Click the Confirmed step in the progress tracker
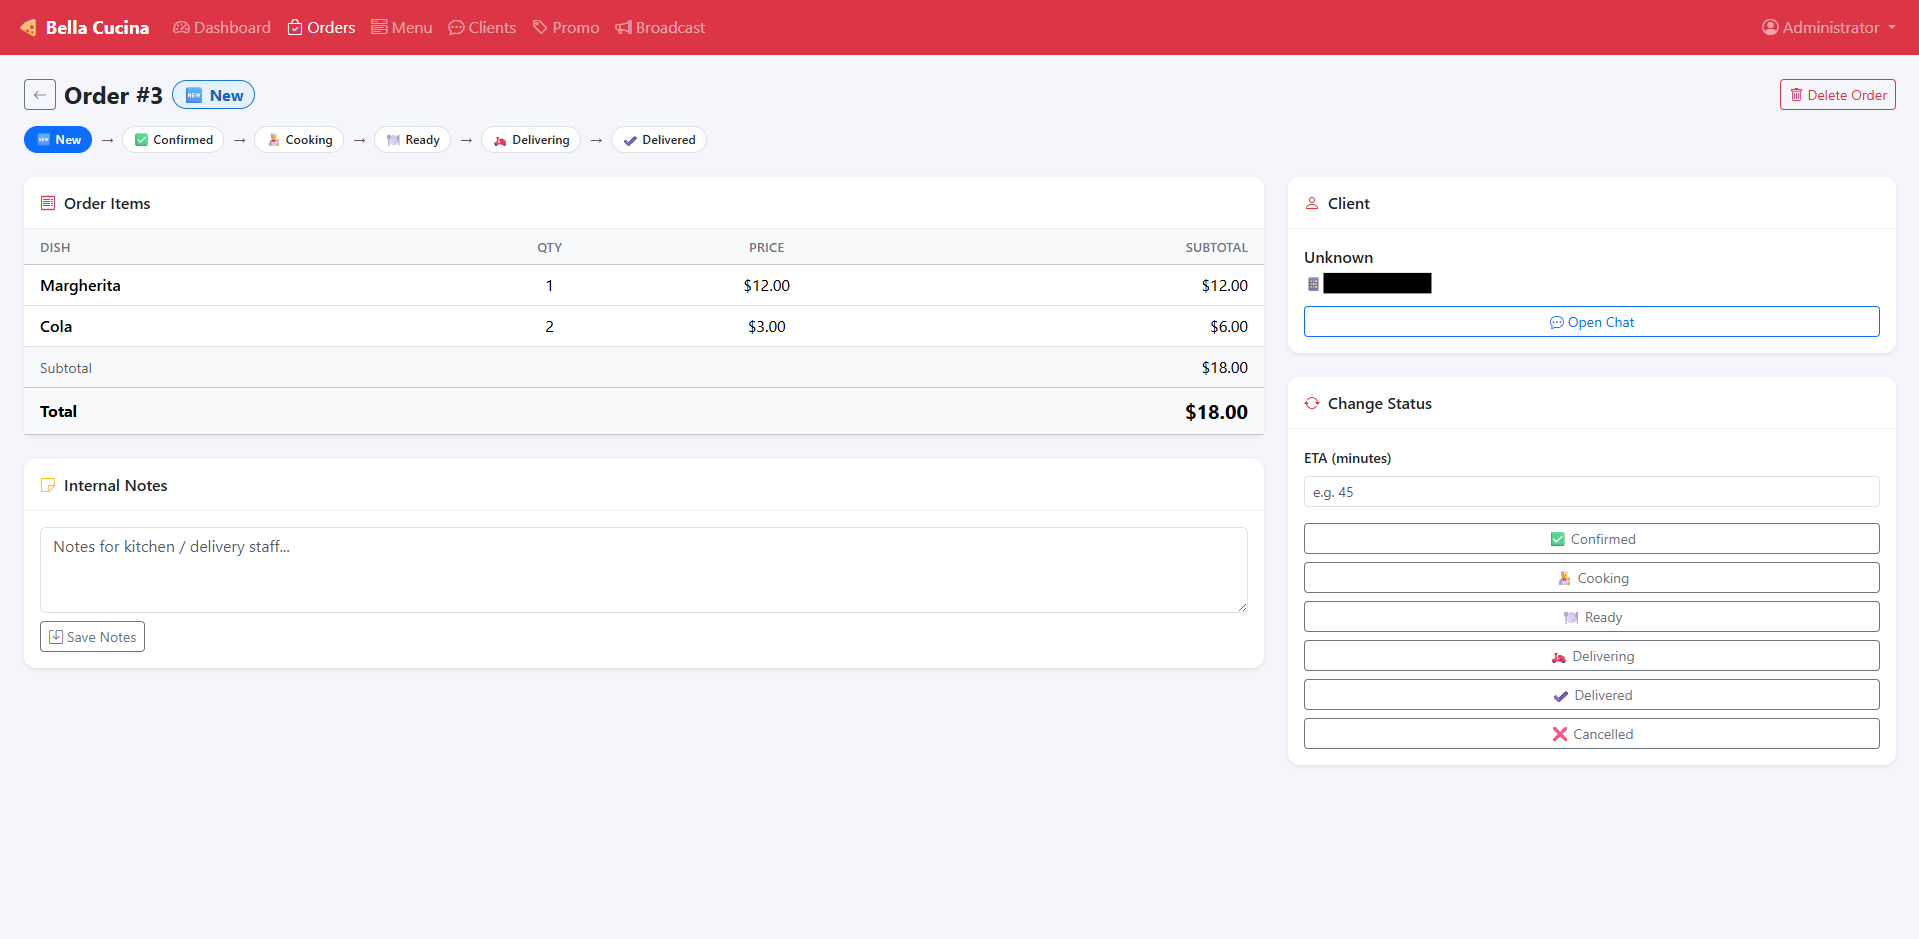 173,140
